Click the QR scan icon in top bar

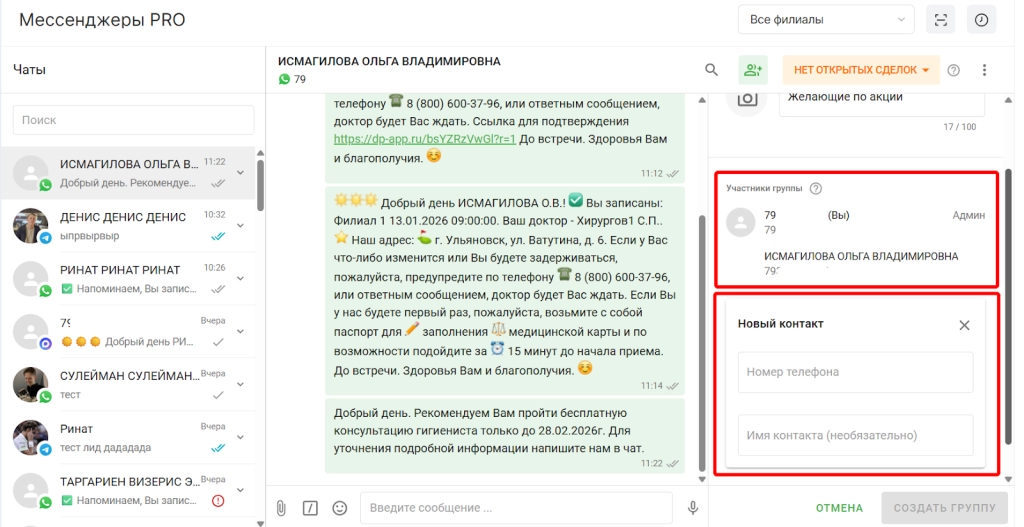(939, 20)
